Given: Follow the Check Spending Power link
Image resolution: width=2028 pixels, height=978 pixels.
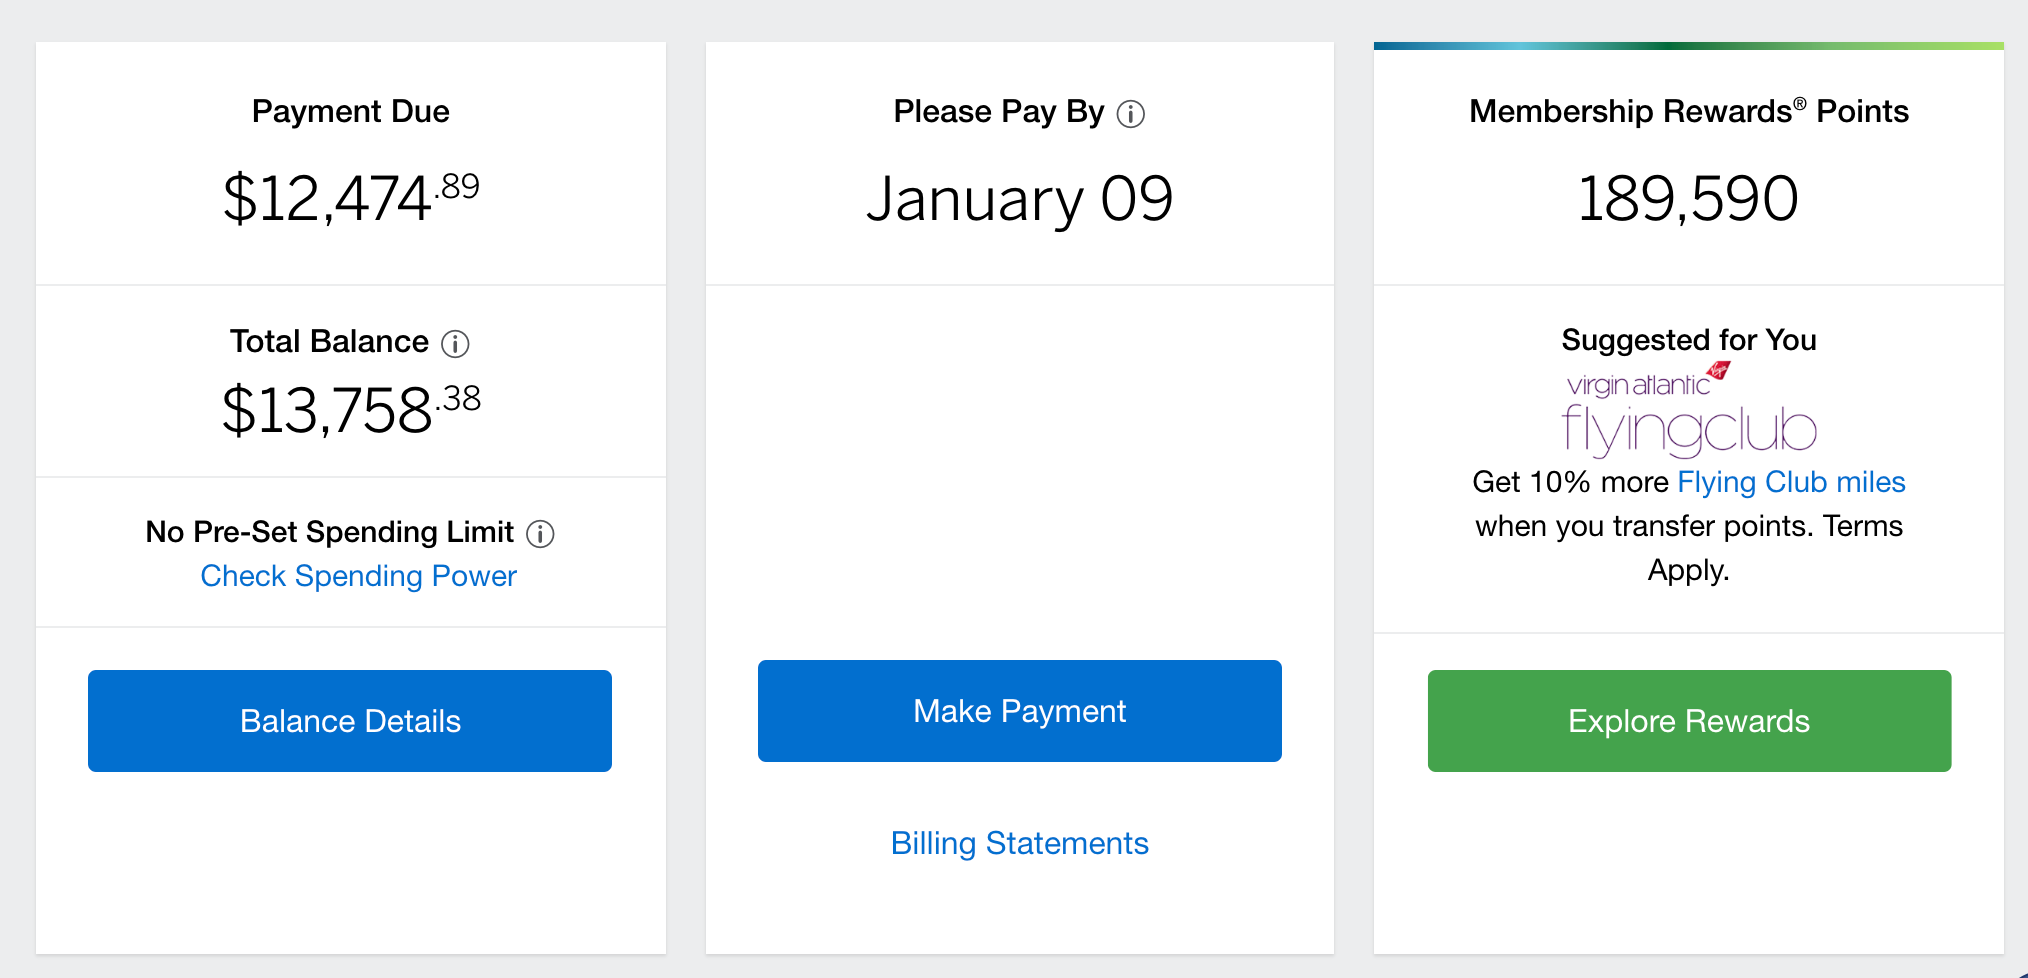Looking at the screenshot, I should pyautogui.click(x=358, y=576).
